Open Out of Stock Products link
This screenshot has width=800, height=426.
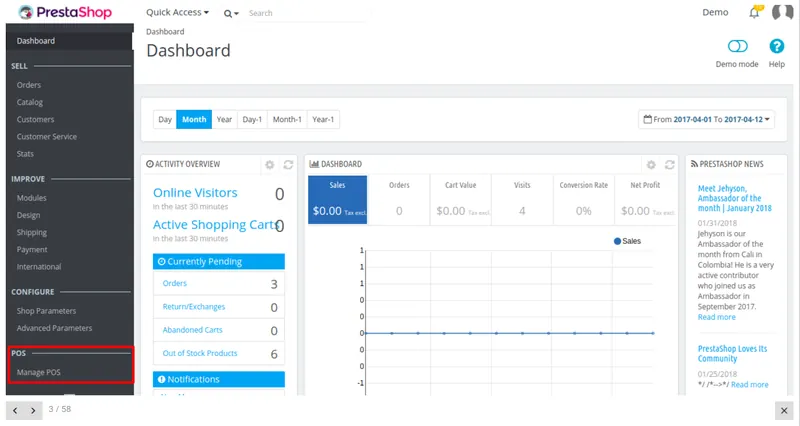[199, 353]
